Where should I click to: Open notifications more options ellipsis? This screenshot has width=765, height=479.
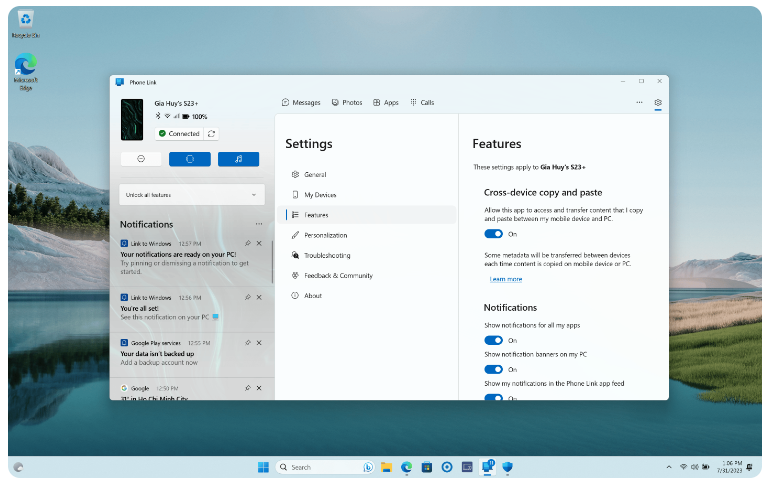(x=259, y=224)
